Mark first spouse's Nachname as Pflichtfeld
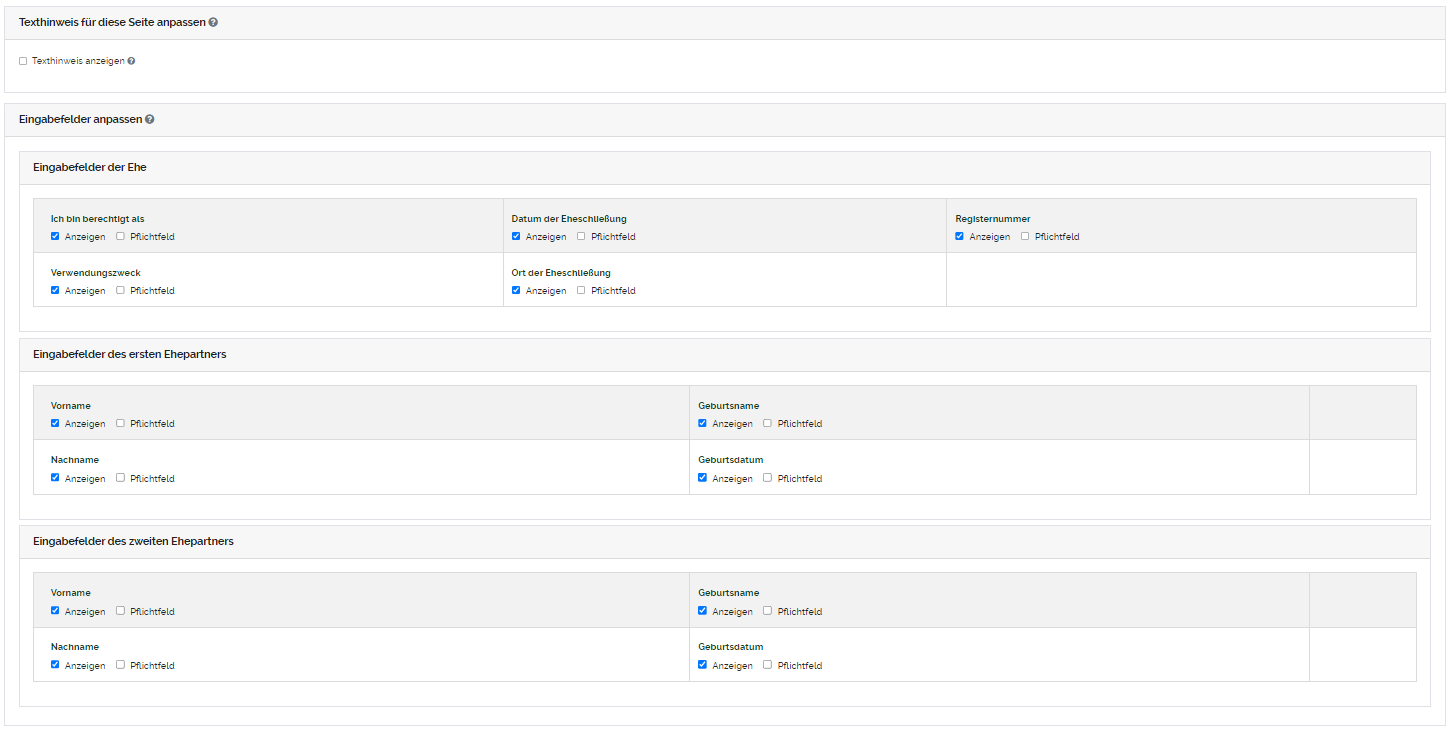The height and width of the screenshot is (730, 1449). pyautogui.click(x=118, y=478)
